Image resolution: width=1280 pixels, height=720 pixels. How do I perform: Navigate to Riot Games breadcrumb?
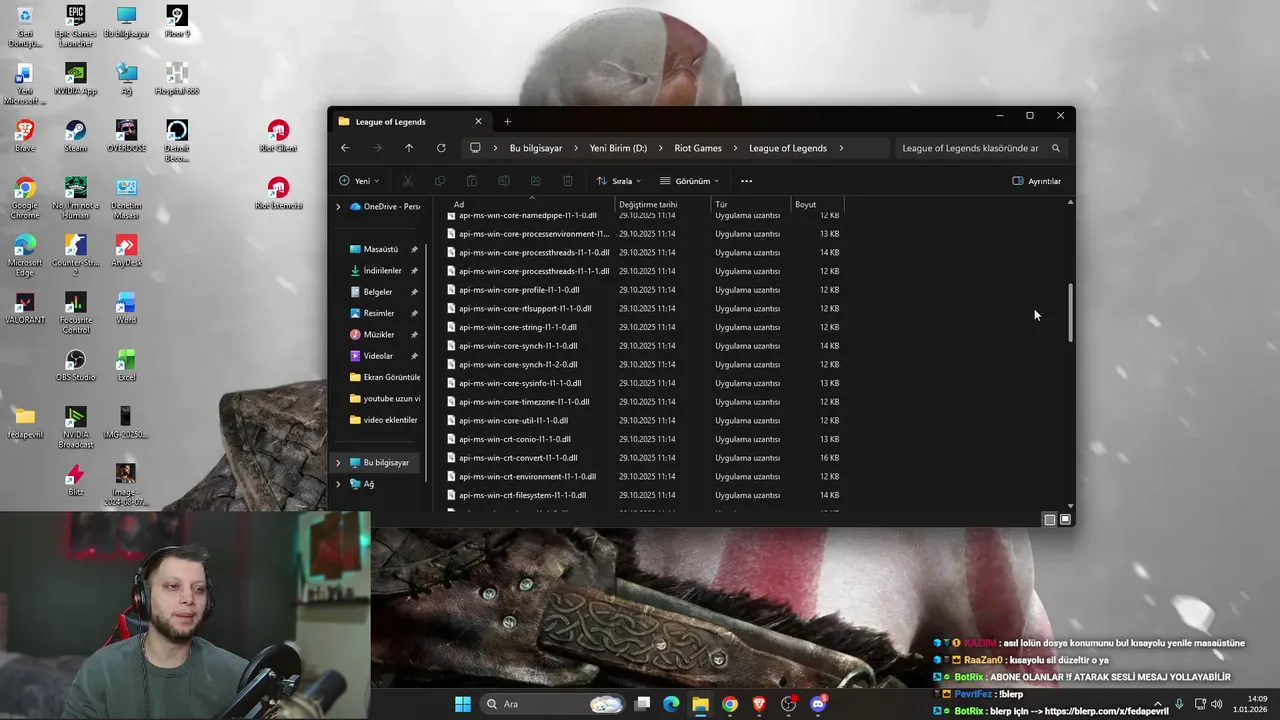(x=698, y=148)
